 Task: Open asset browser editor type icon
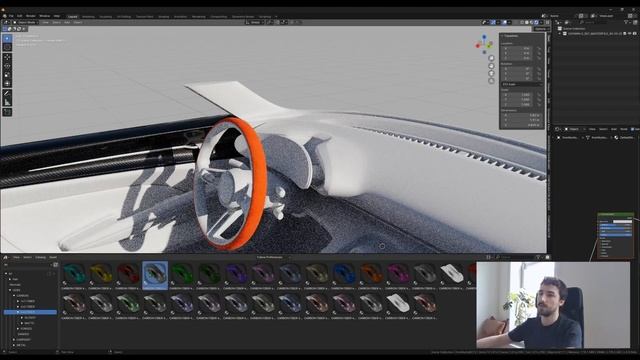click(x=6, y=258)
